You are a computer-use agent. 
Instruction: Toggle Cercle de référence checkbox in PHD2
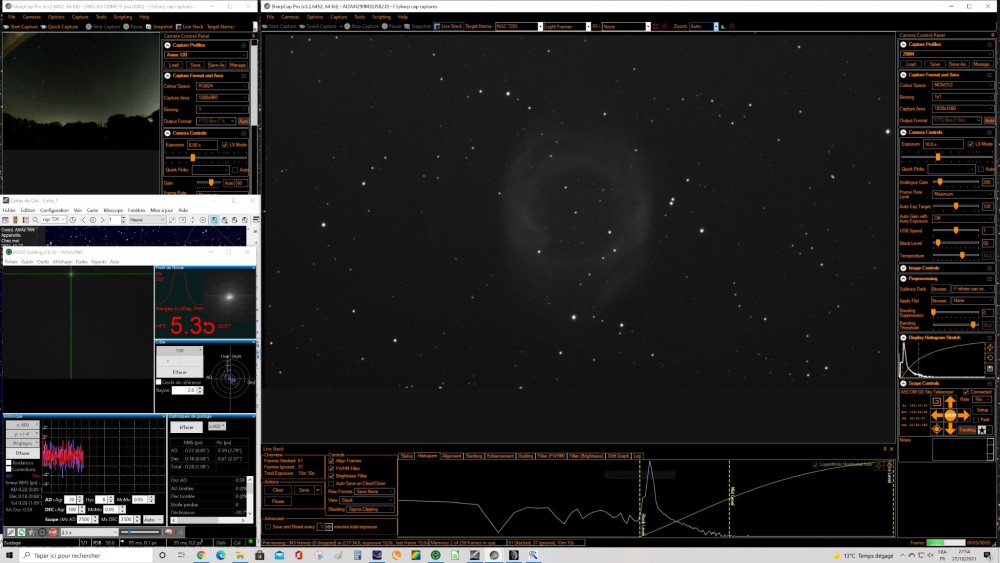[x=159, y=382]
